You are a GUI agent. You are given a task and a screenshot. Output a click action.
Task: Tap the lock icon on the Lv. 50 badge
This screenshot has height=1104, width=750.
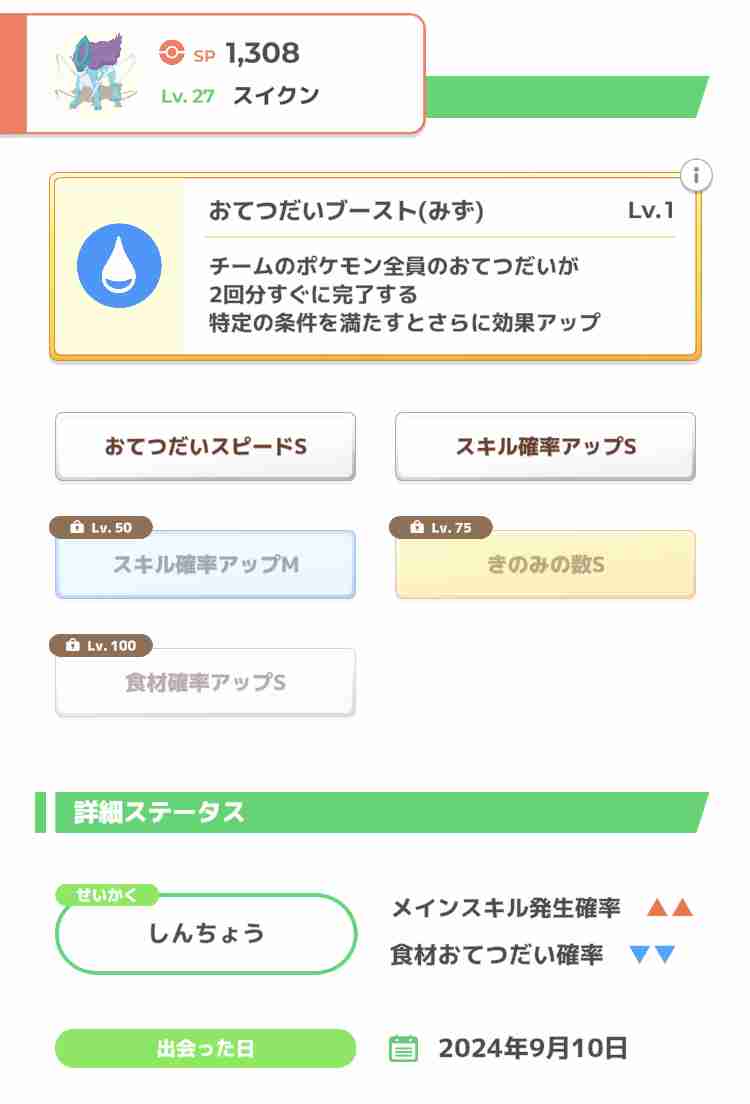pos(77,527)
